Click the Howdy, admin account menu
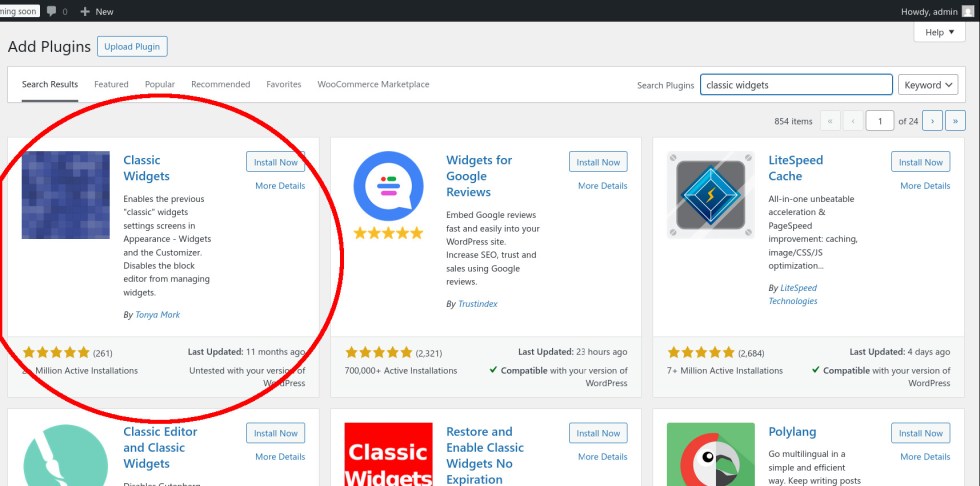980x486 pixels. [x=937, y=11]
